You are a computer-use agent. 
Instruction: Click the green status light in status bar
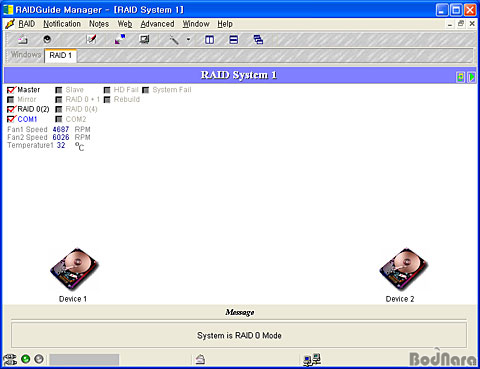coord(26,359)
